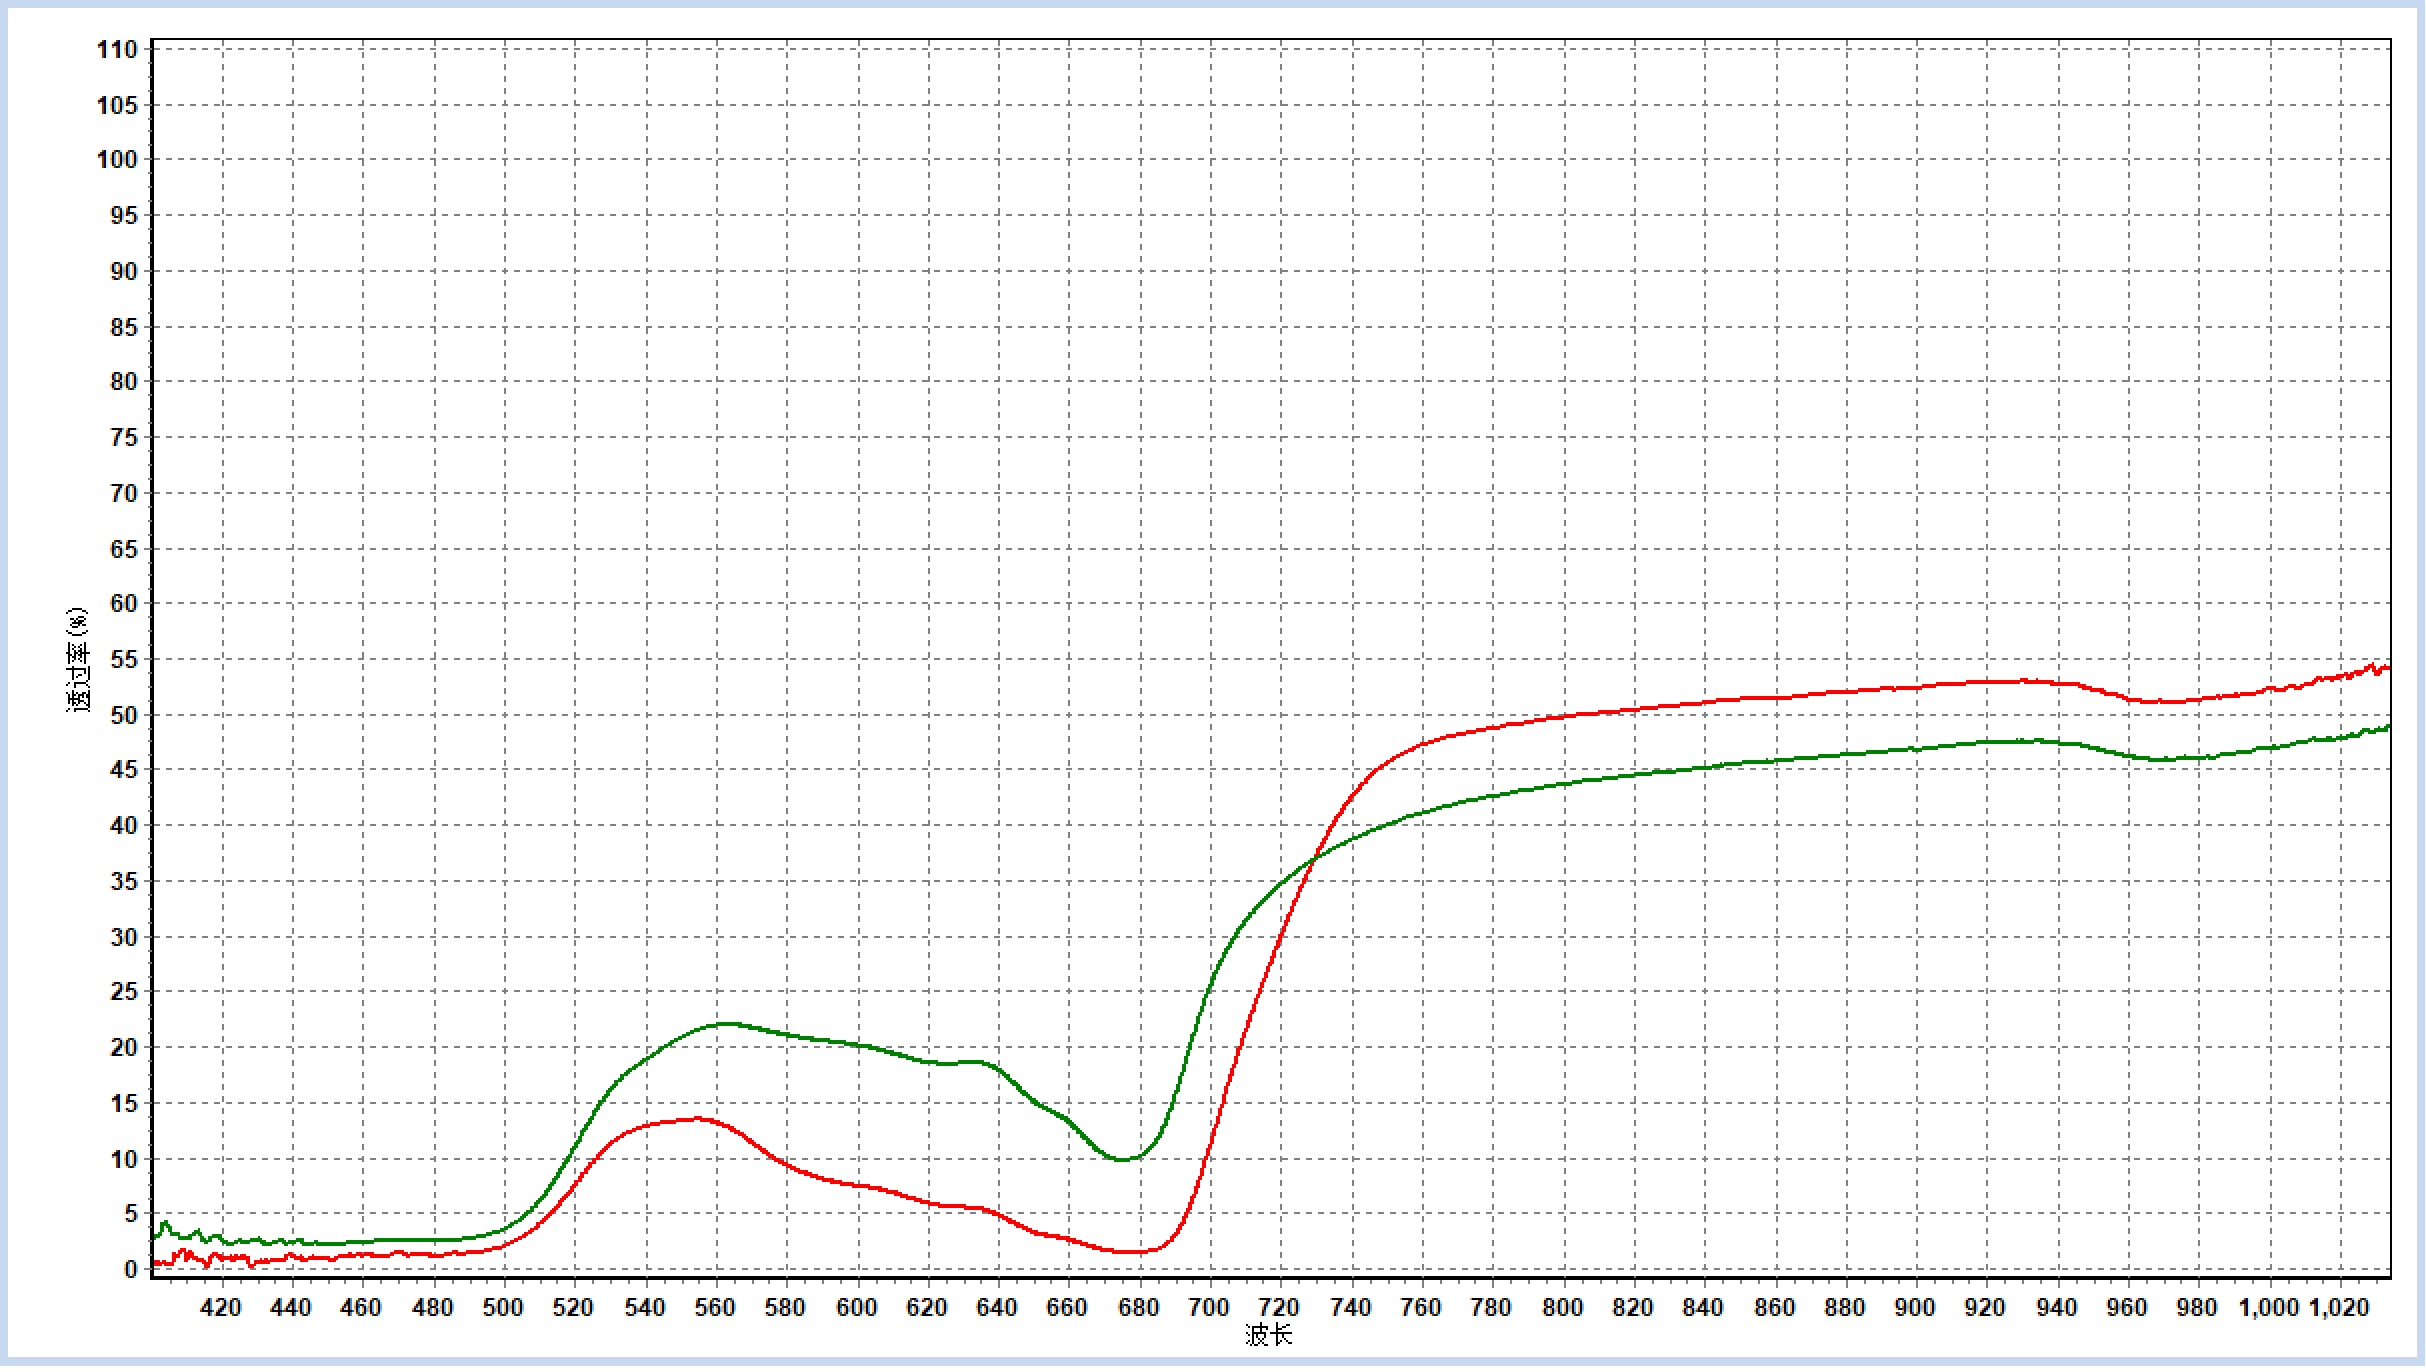2426x1372 pixels.
Task: Click the 420 wavelength tick label
Action: point(221,1307)
